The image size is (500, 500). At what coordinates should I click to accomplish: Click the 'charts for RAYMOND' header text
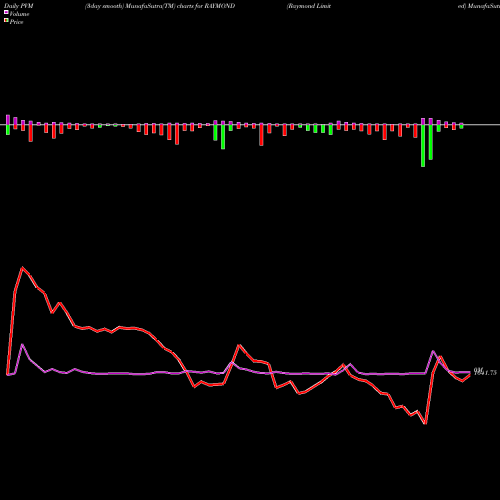click(x=206, y=6)
